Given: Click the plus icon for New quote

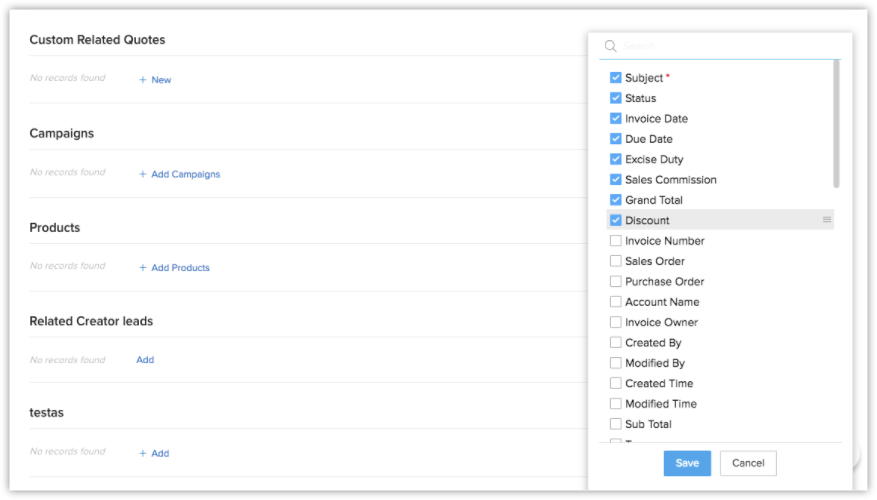Looking at the screenshot, I should [x=143, y=80].
